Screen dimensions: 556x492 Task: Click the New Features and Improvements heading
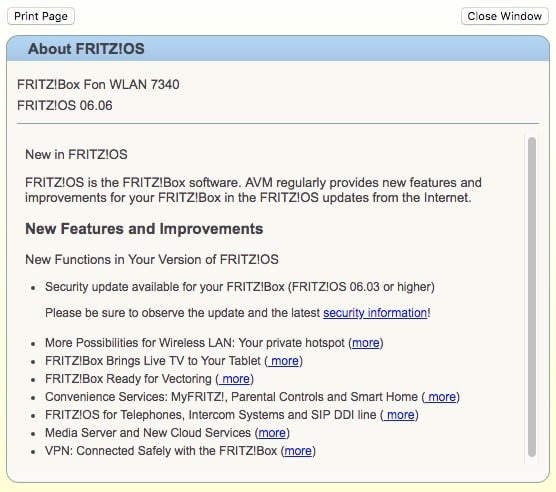tap(144, 229)
